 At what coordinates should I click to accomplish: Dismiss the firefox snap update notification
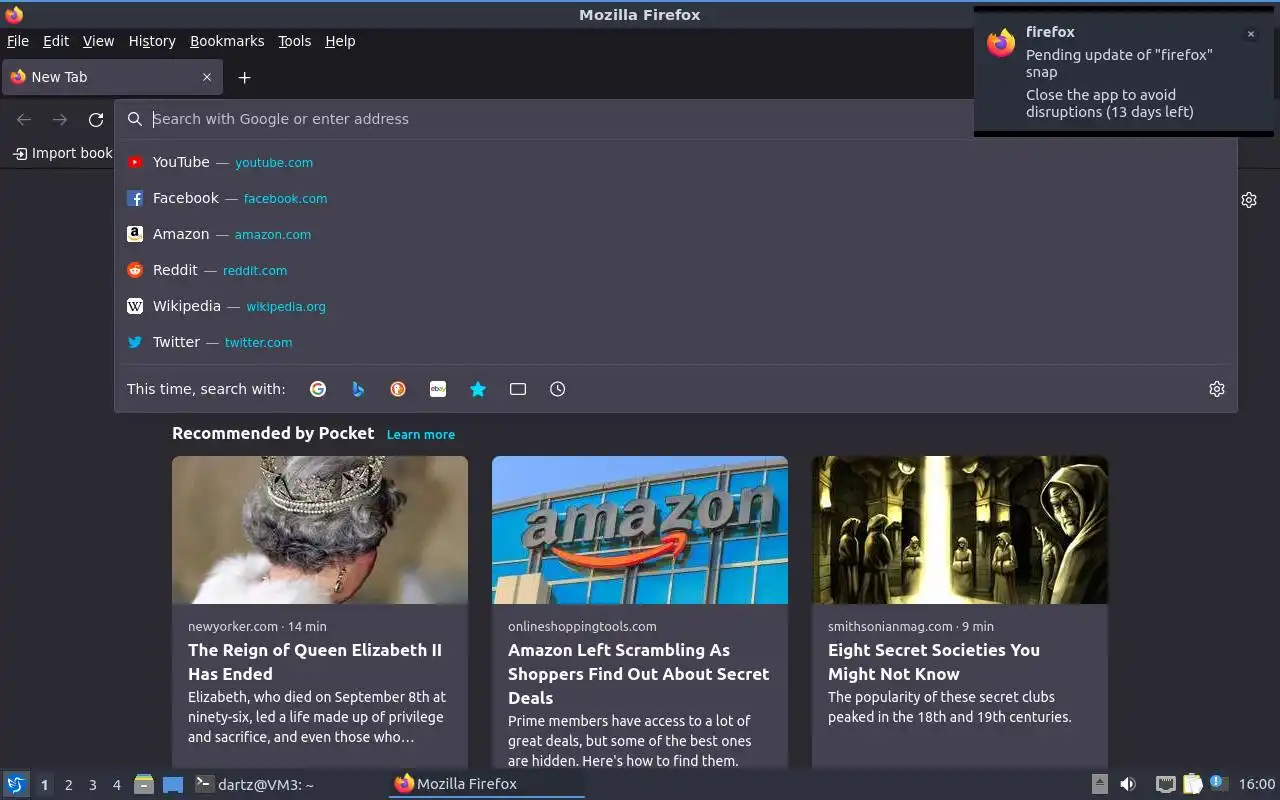pos(1250,34)
